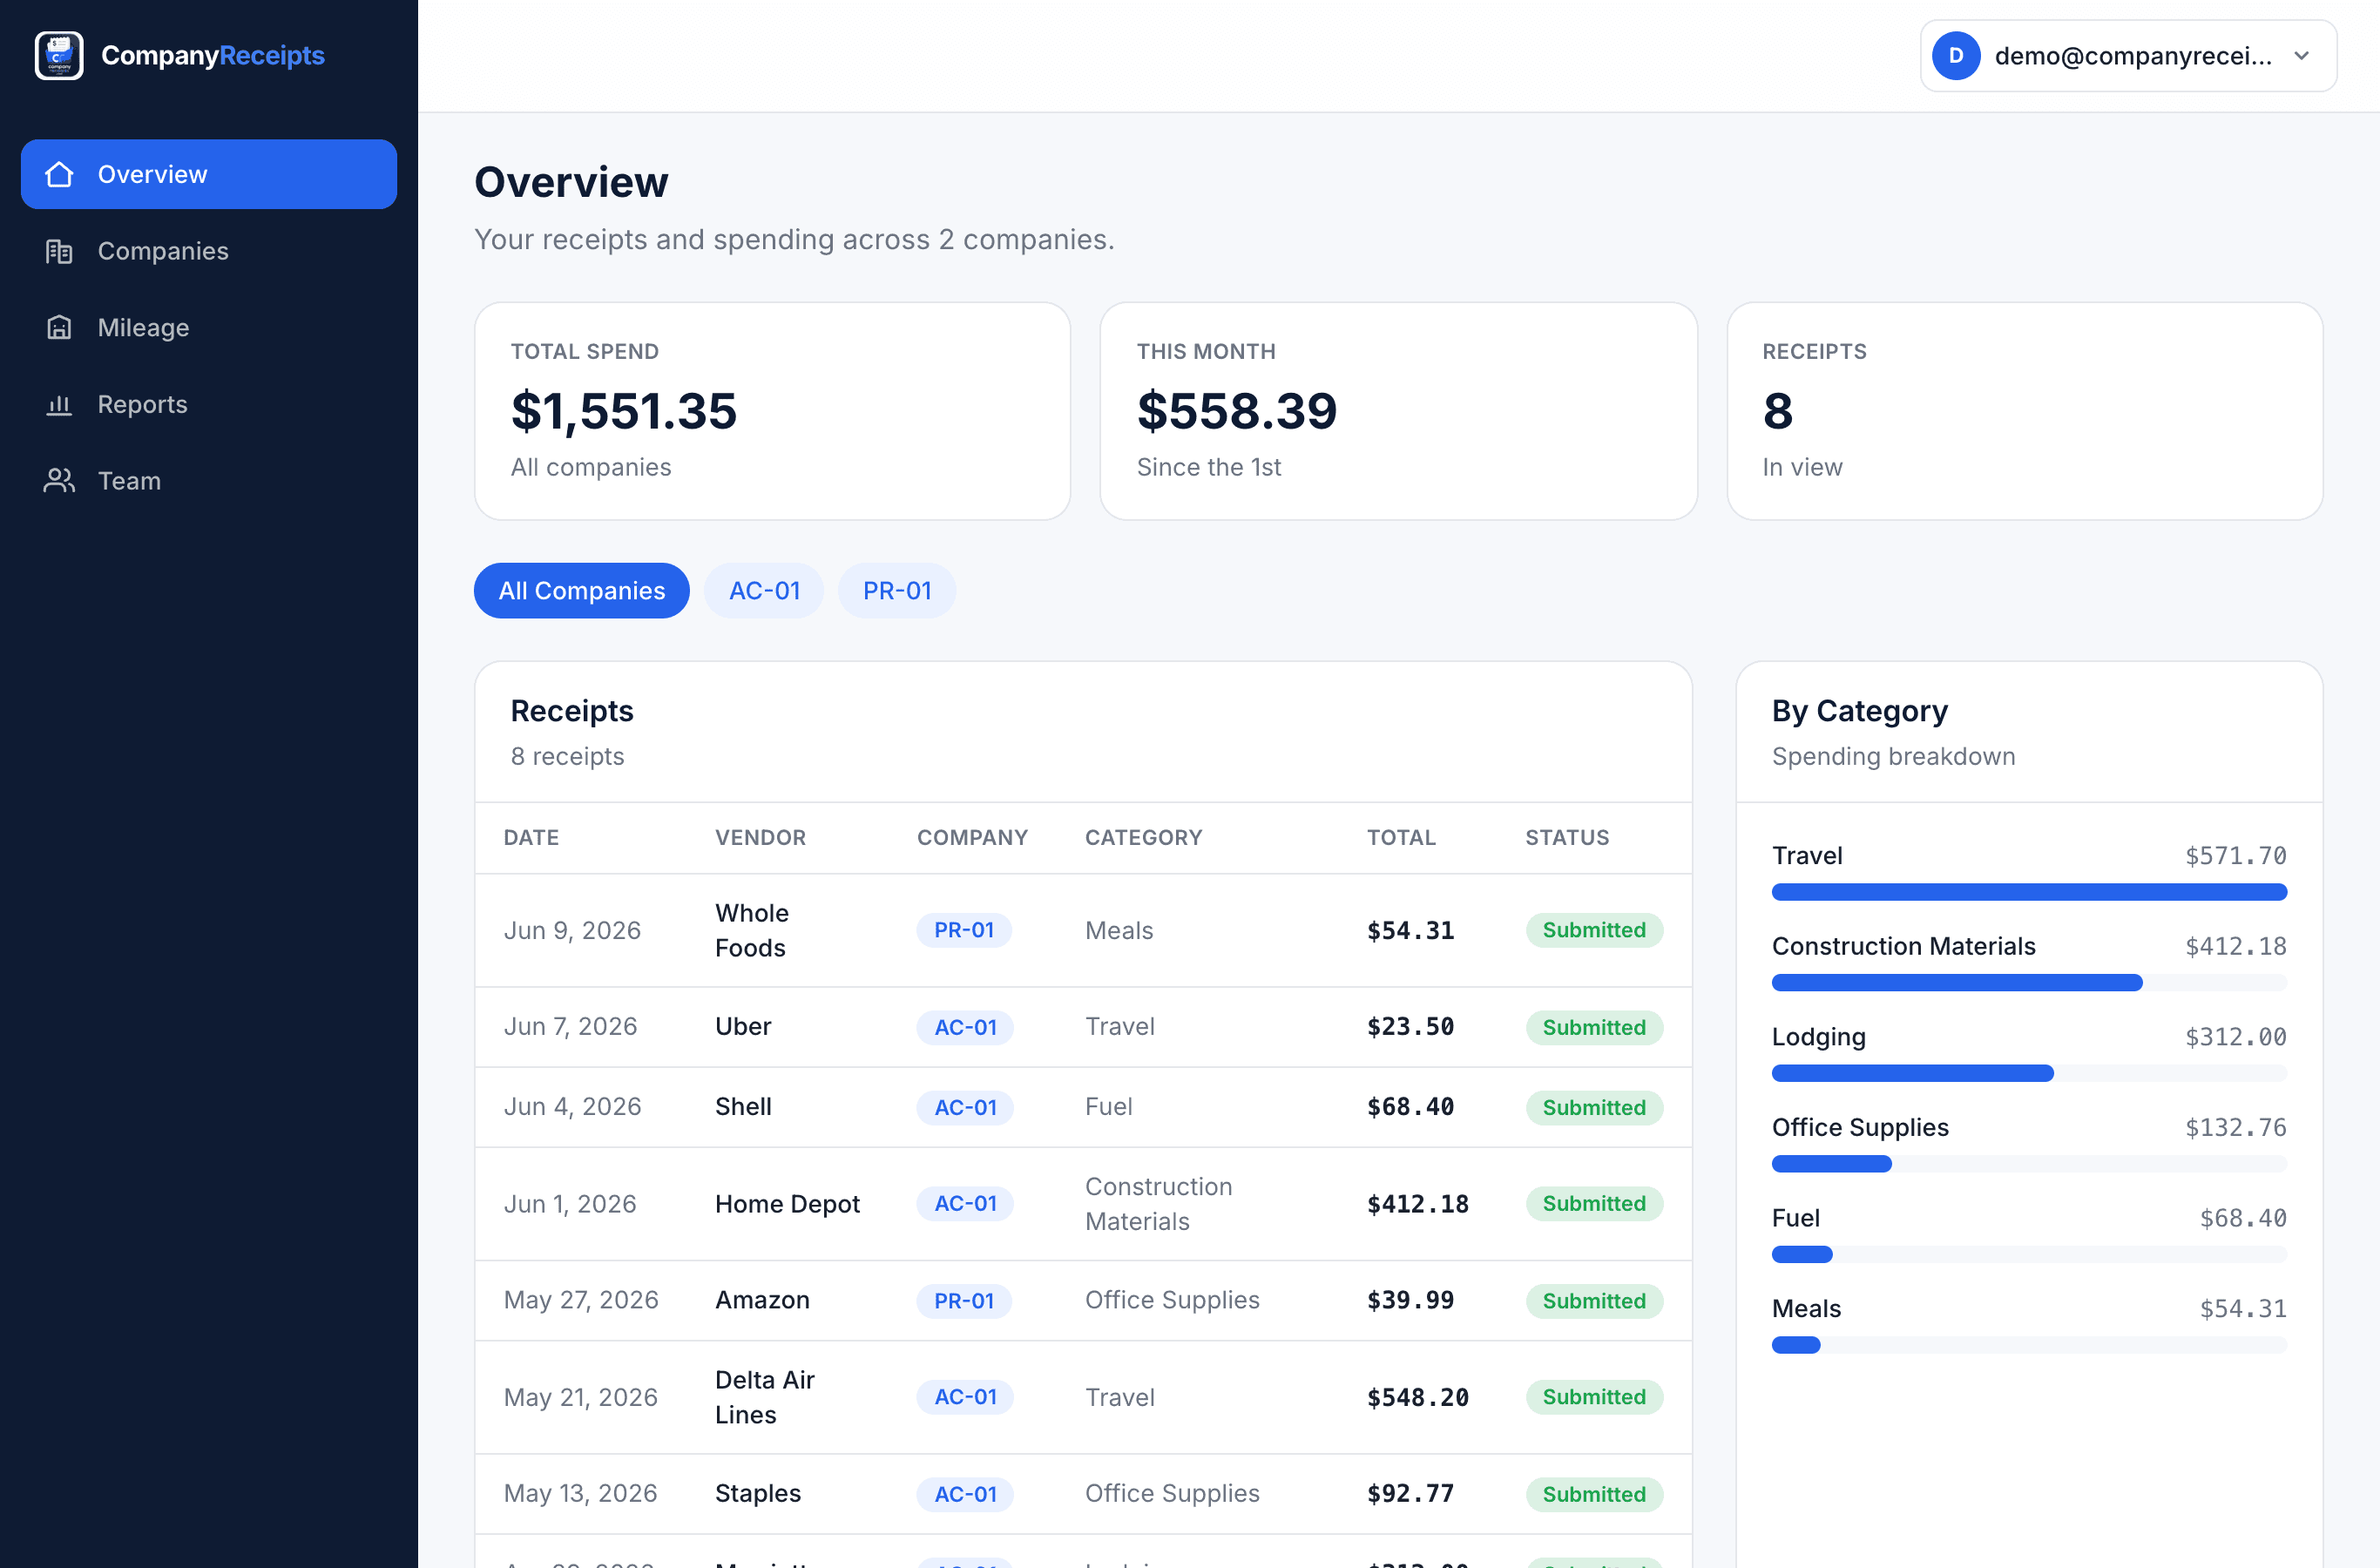Click Submitted status on Shell row
Image resolution: width=2380 pixels, height=1568 pixels.
(1594, 1107)
